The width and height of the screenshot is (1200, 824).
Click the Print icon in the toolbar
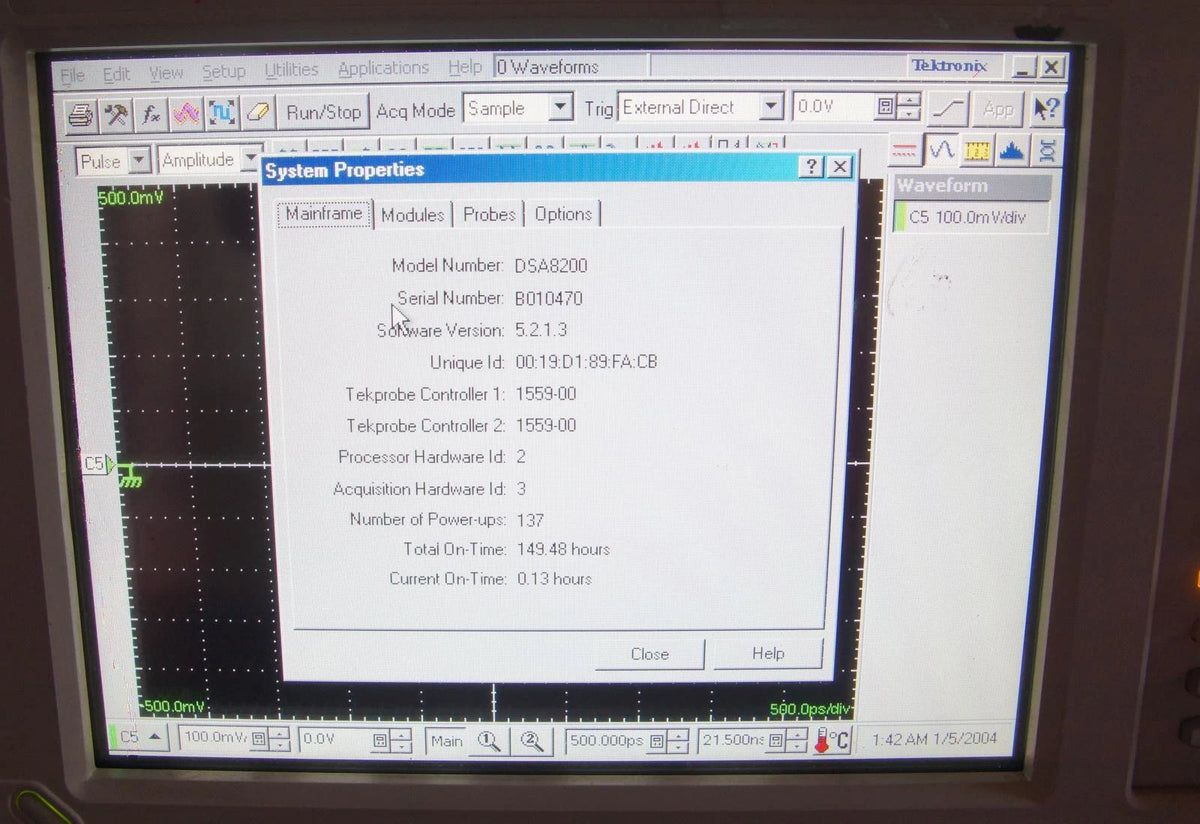[x=81, y=114]
